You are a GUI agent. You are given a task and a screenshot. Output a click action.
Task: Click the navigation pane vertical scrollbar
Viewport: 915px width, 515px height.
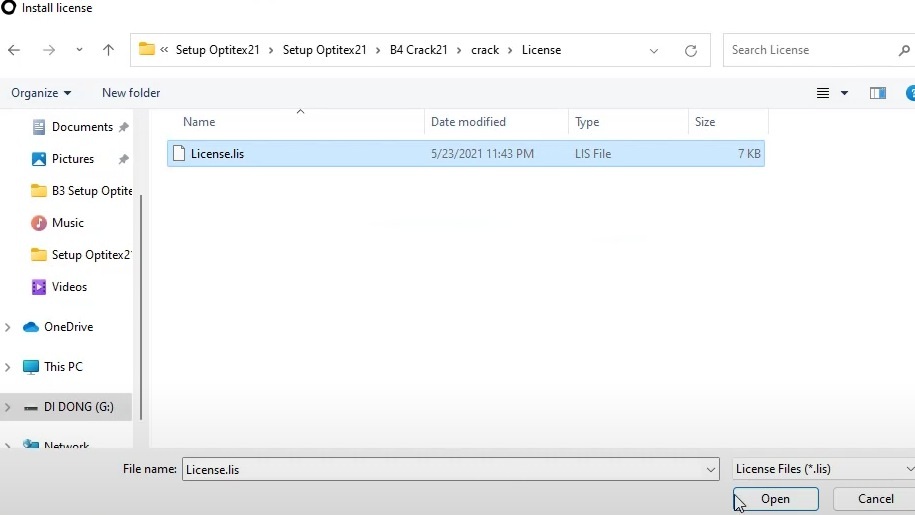tap(141, 300)
